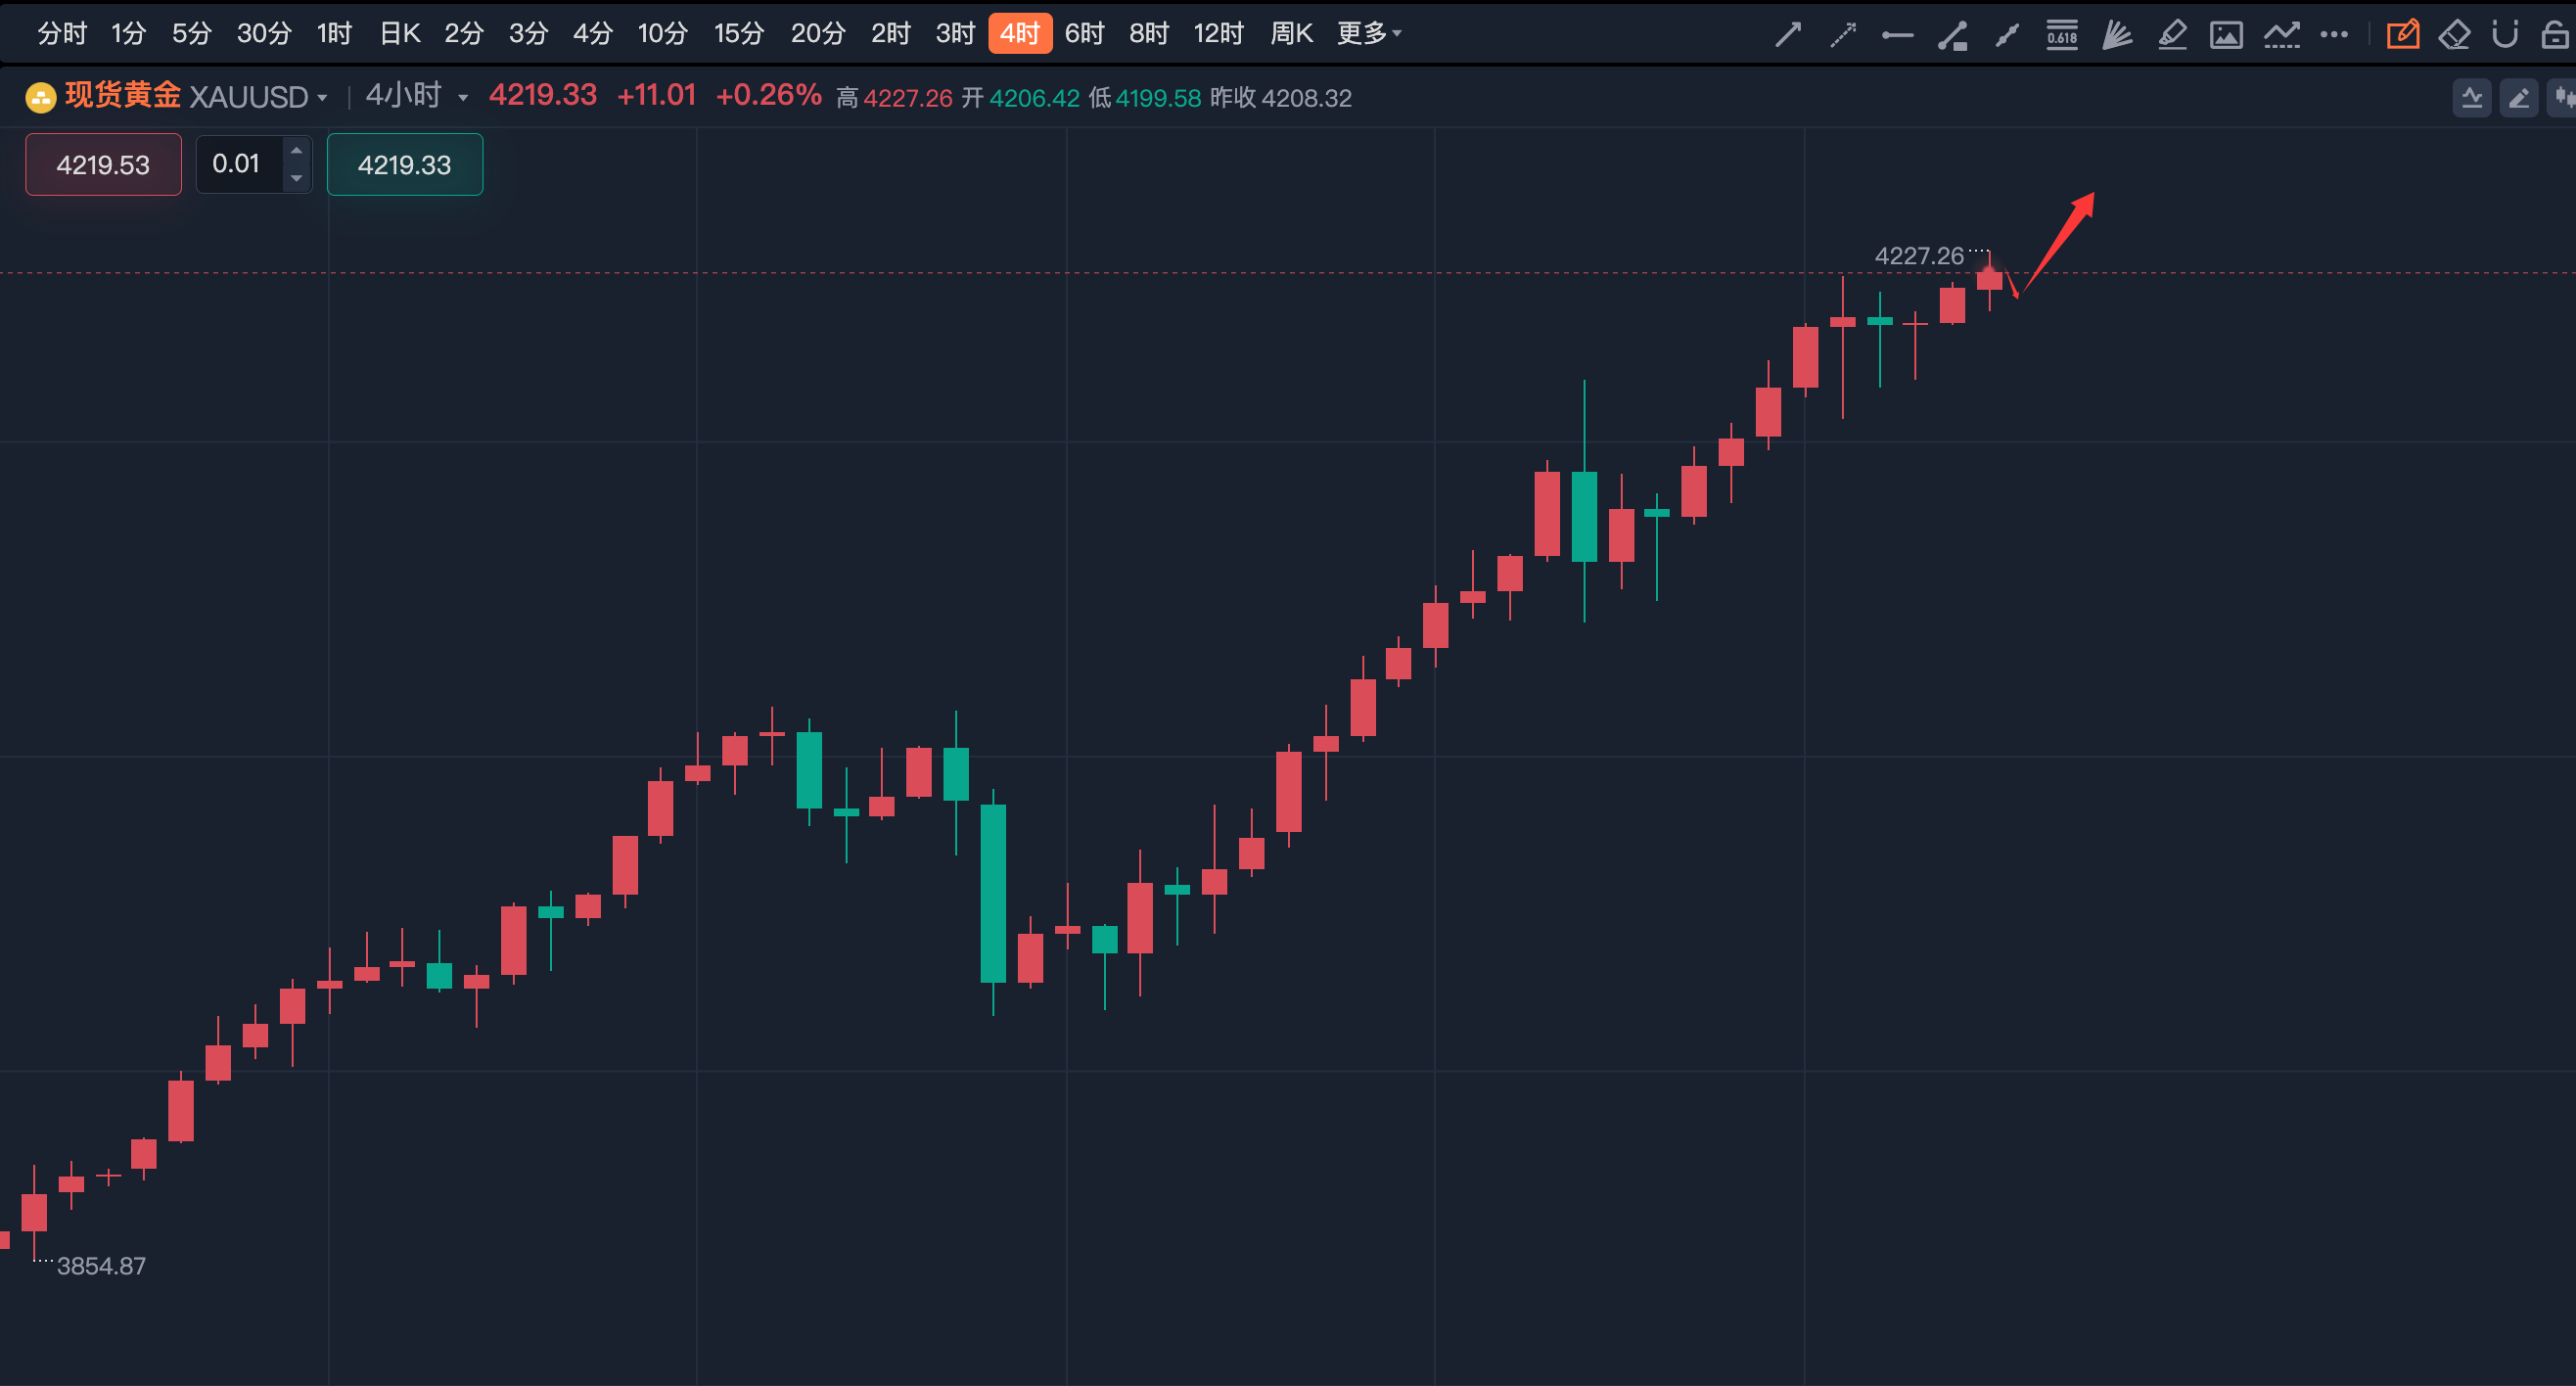Screen dimensions: 2576x1386
Task: Click the green 4219.33 buy price button
Action: pos(405,164)
